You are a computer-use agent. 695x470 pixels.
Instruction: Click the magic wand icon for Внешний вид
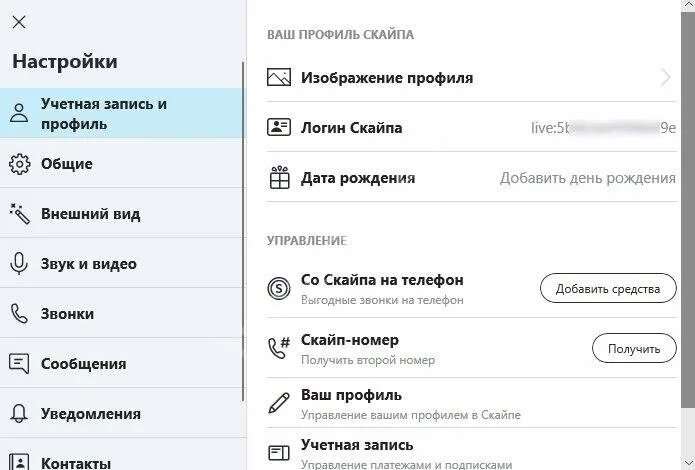click(20, 214)
